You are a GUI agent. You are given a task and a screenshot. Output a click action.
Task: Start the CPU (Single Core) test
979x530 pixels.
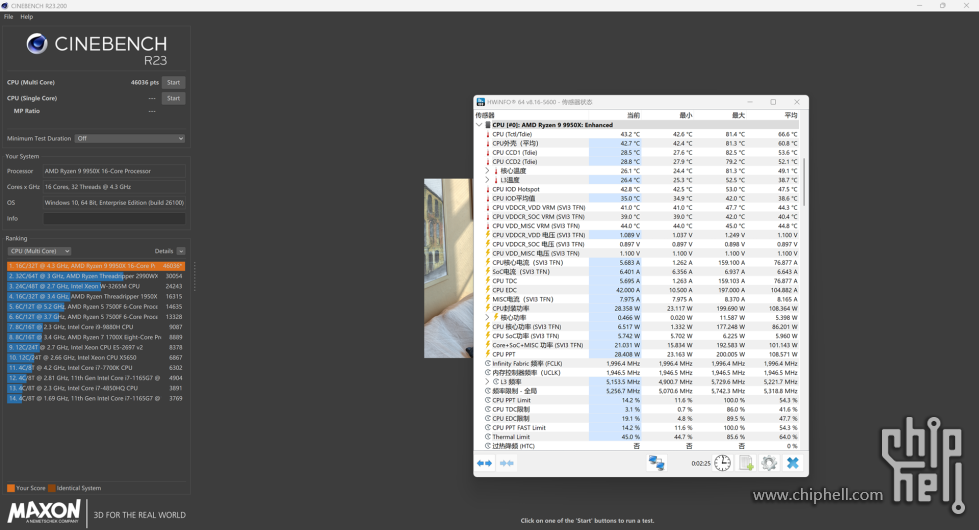(174, 98)
